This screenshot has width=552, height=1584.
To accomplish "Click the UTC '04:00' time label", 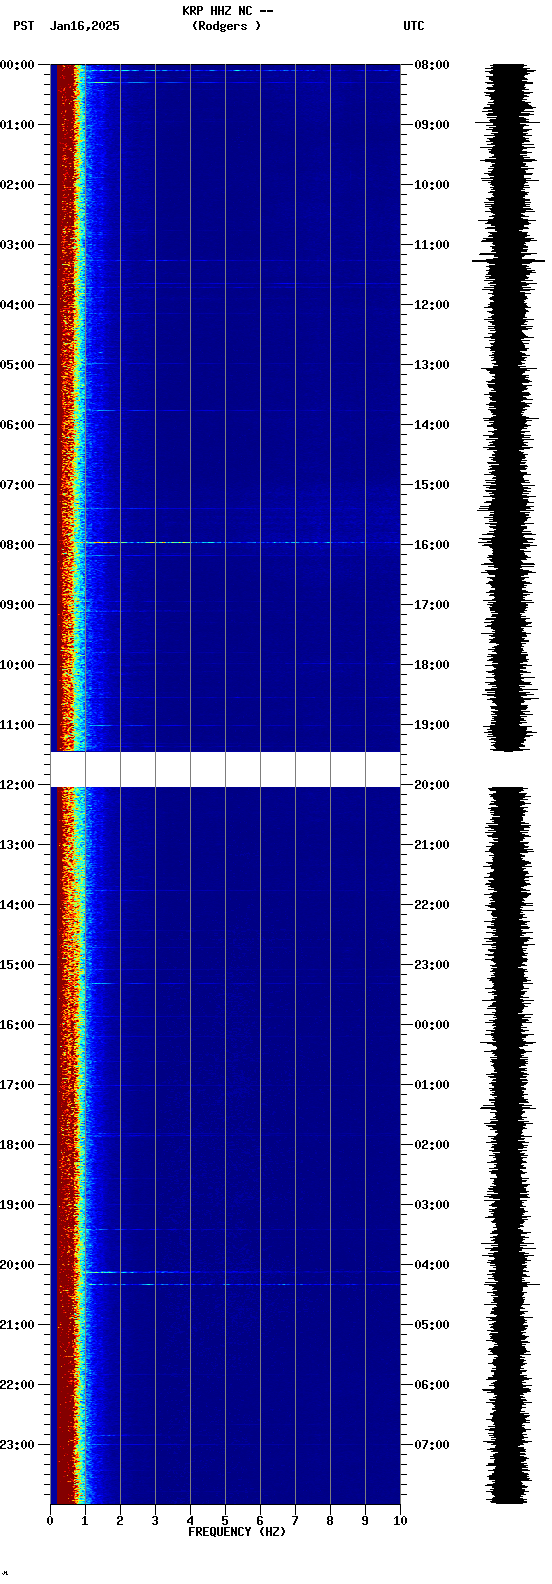I will tap(432, 1265).
